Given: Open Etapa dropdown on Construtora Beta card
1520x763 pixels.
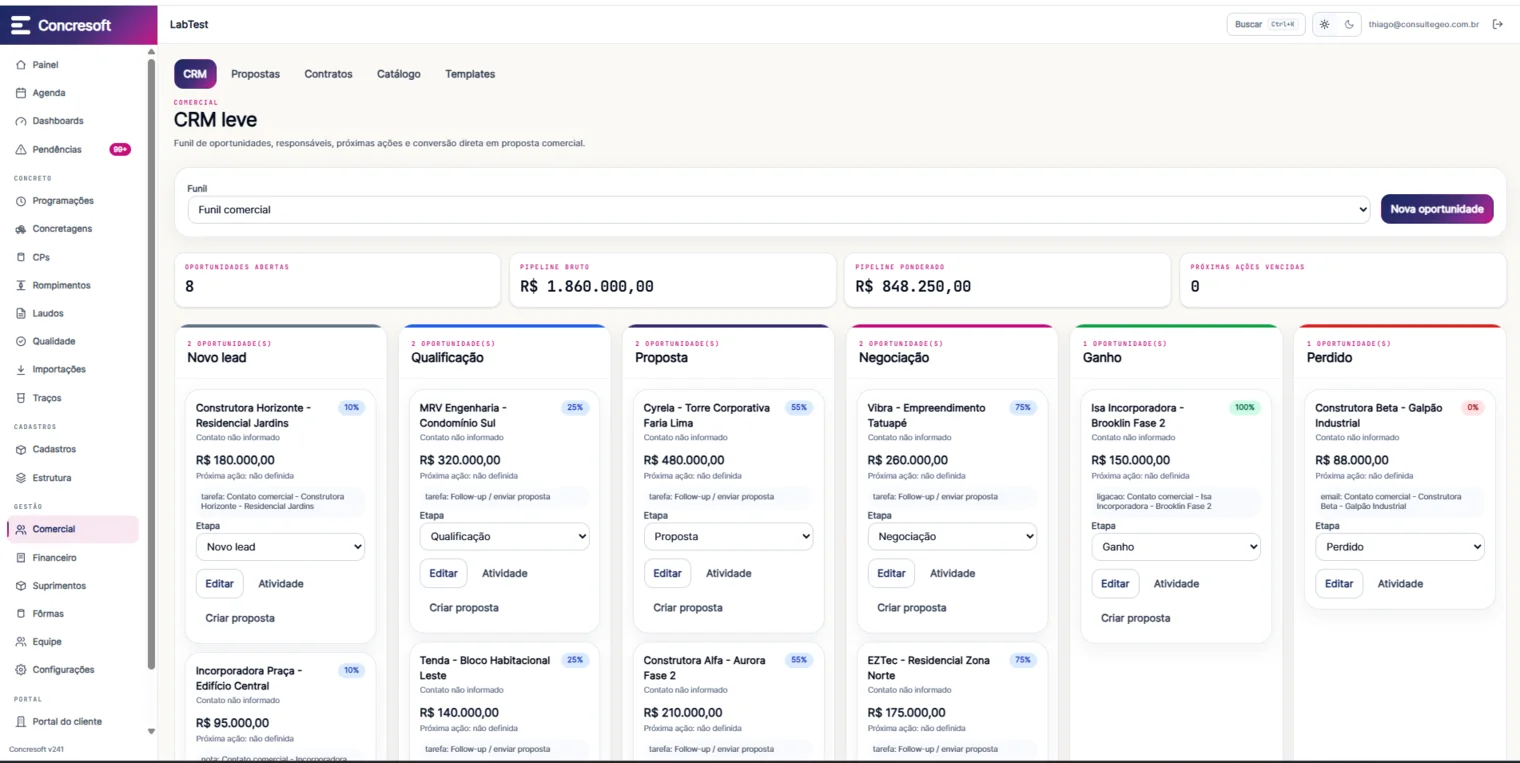Looking at the screenshot, I should click(1400, 547).
